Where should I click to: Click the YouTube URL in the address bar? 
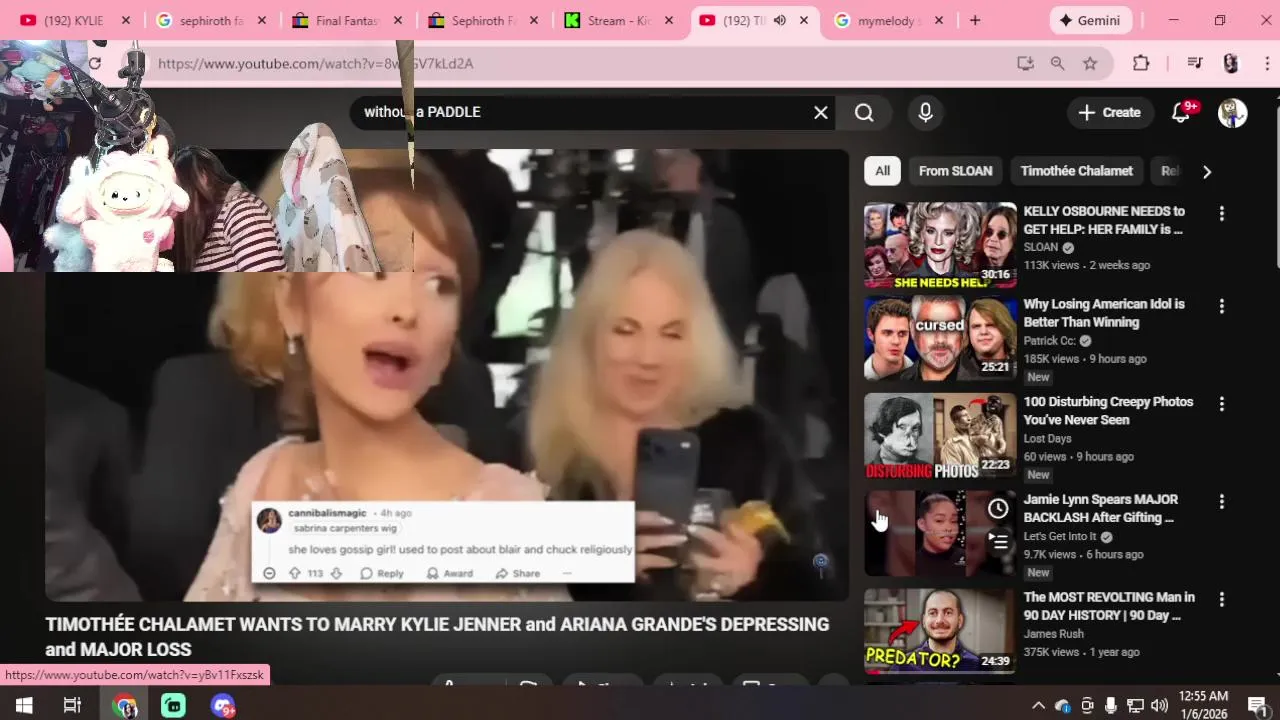(316, 63)
